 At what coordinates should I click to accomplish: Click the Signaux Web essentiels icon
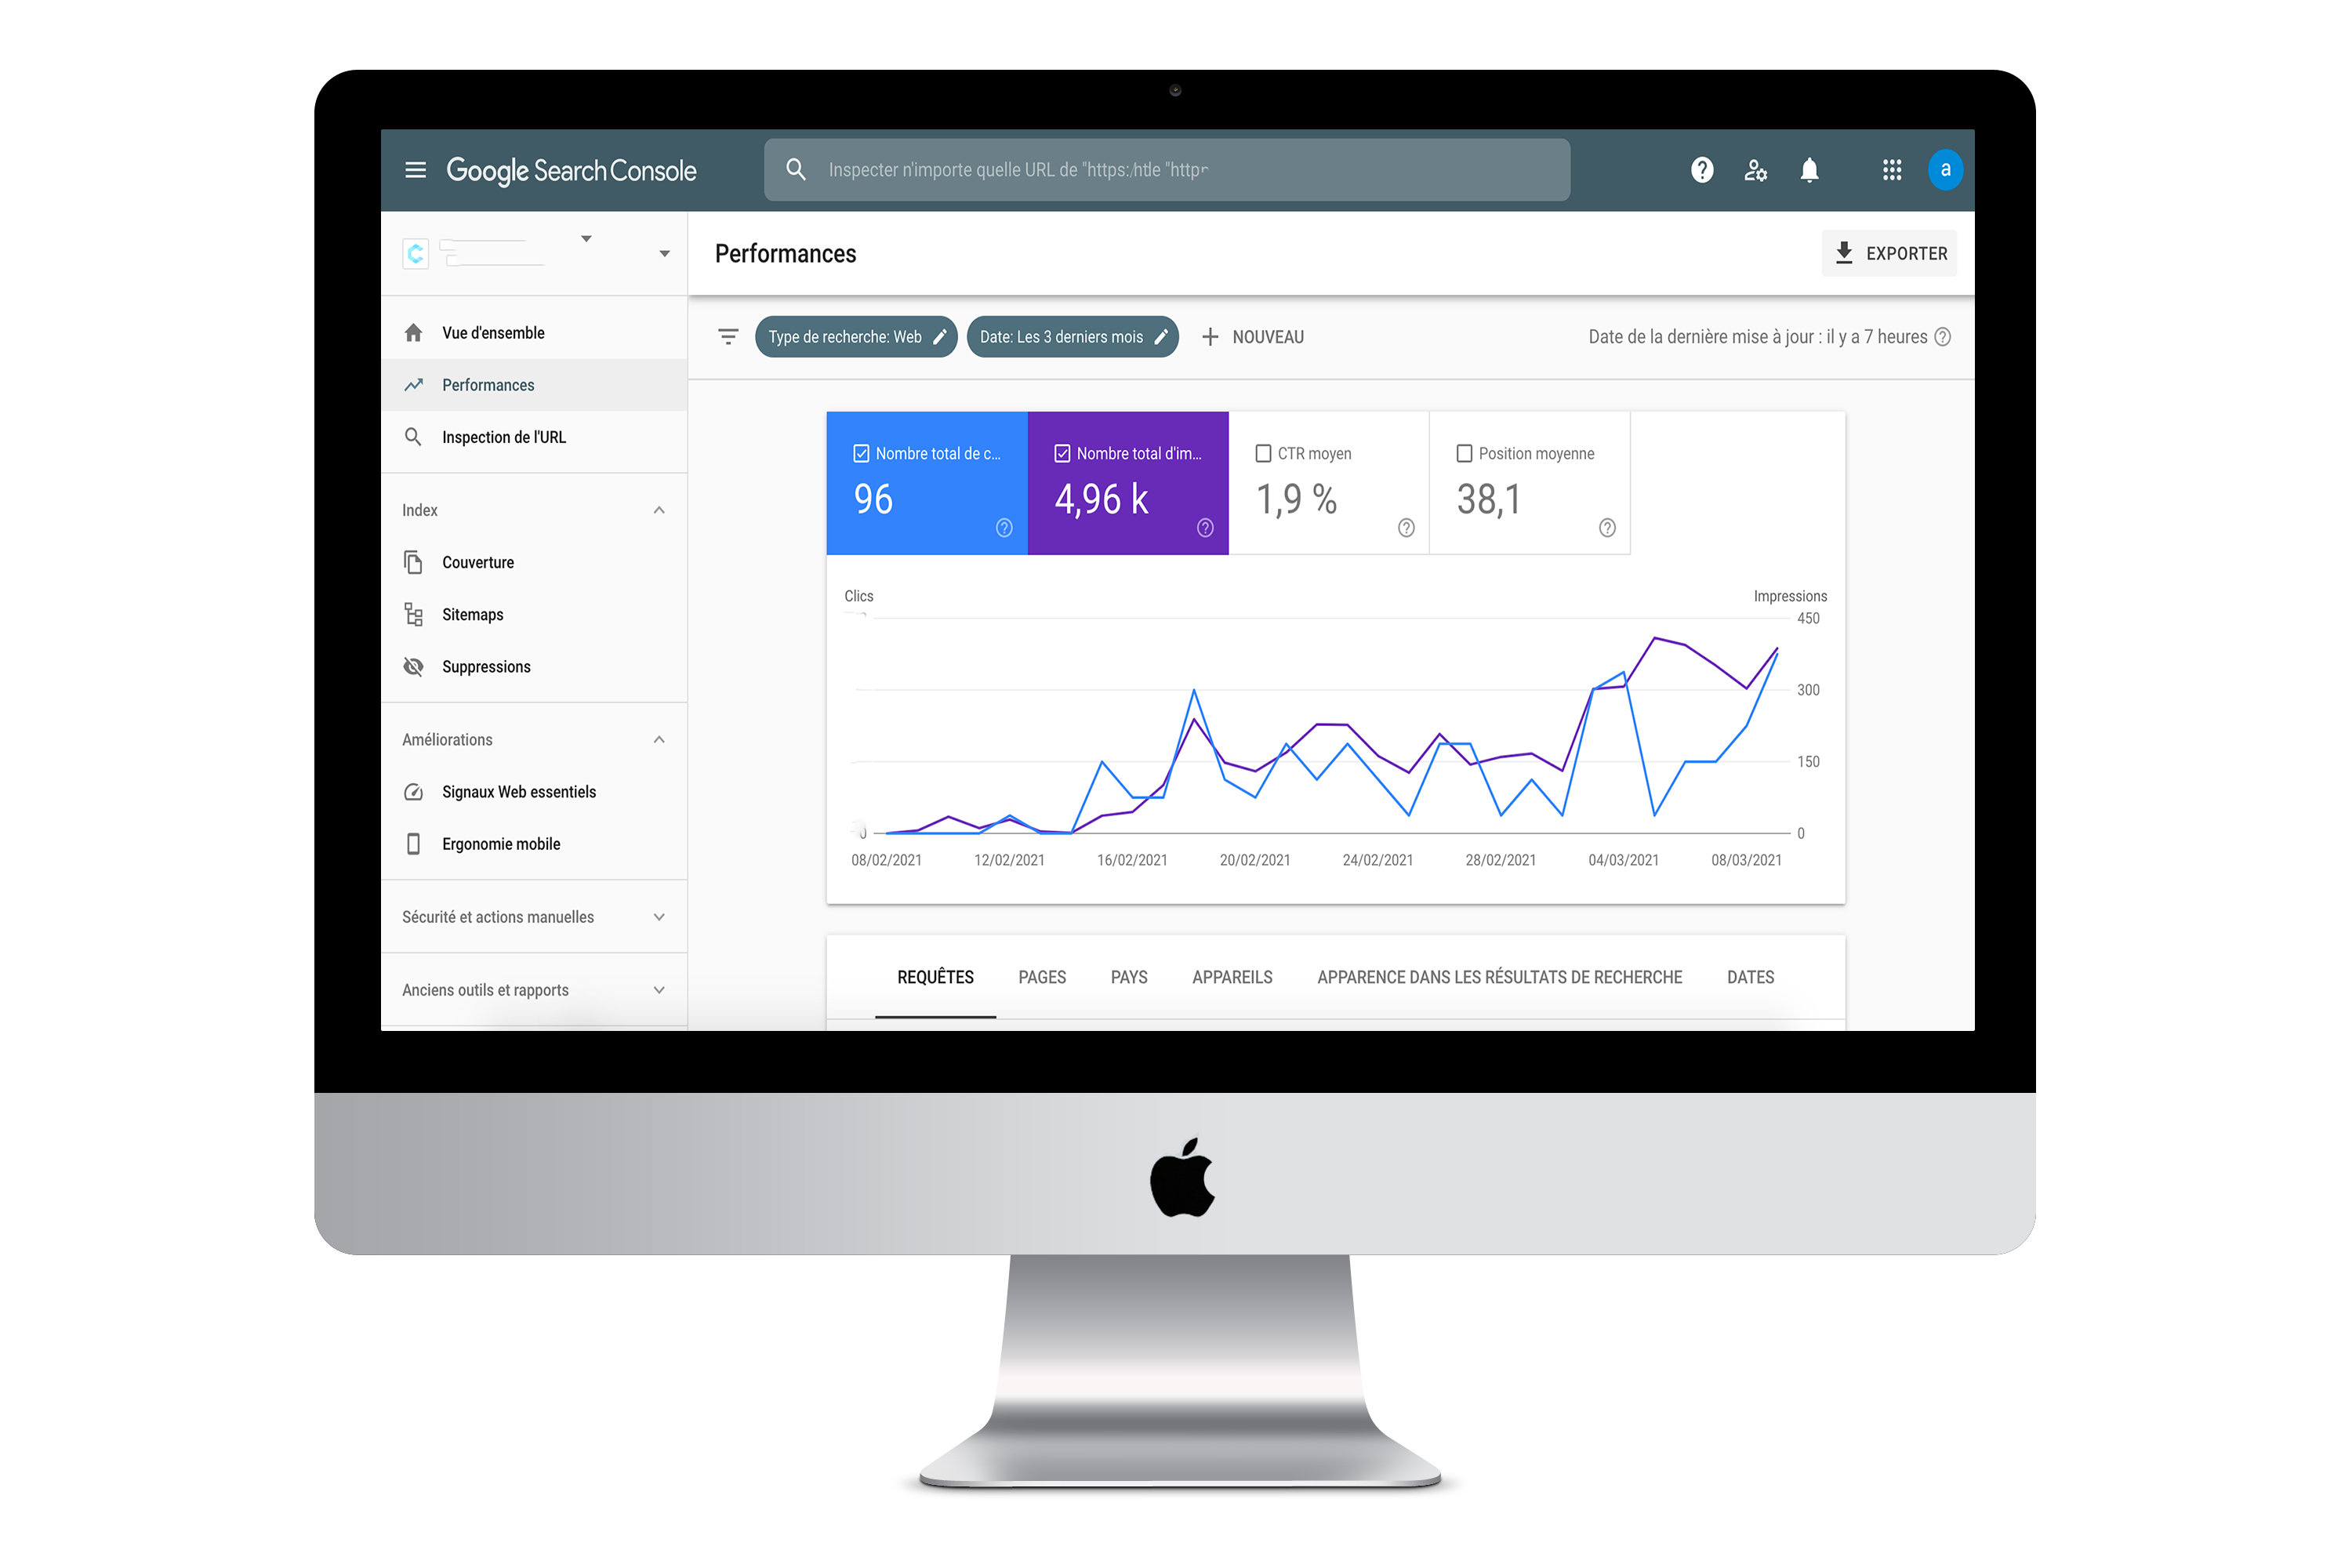pos(413,791)
